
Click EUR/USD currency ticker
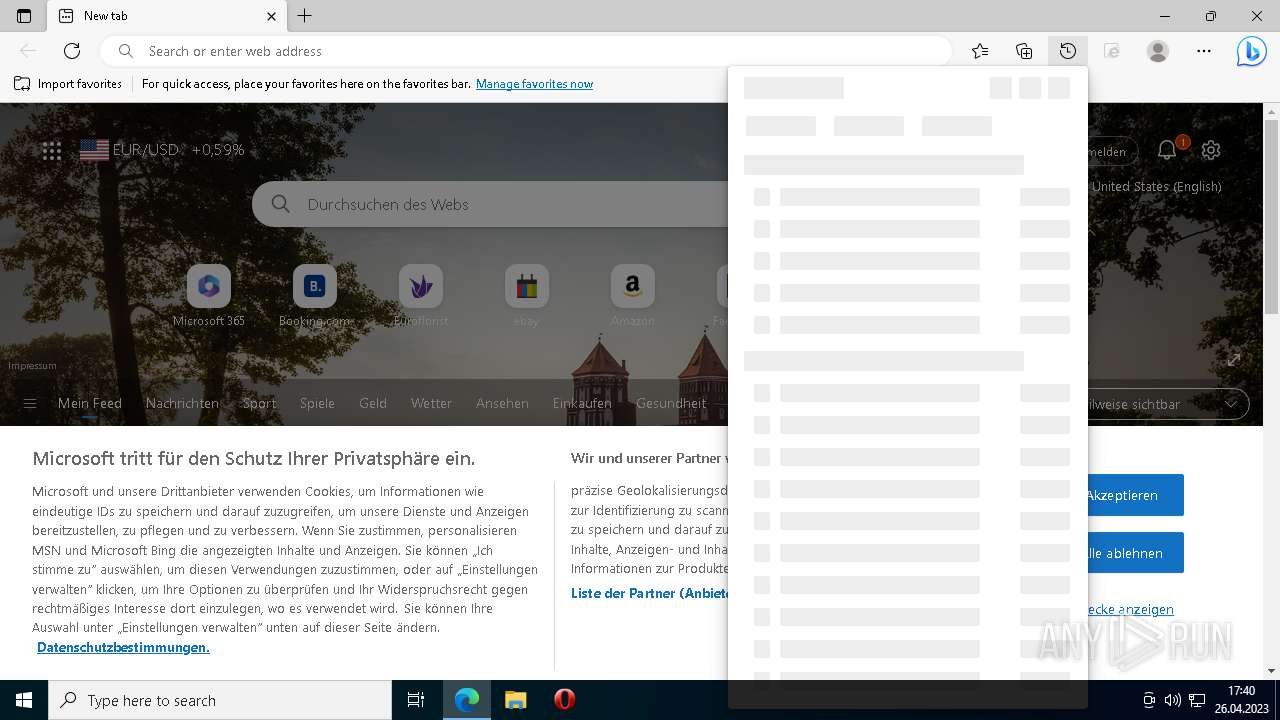click(x=162, y=150)
